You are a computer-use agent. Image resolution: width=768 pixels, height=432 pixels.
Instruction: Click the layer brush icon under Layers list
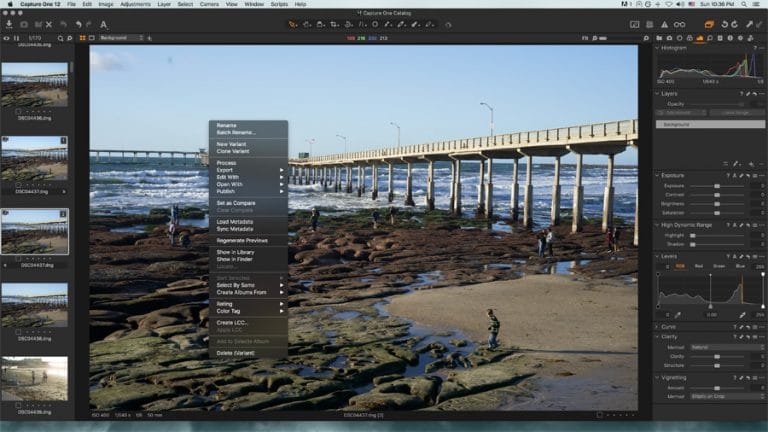click(x=736, y=164)
